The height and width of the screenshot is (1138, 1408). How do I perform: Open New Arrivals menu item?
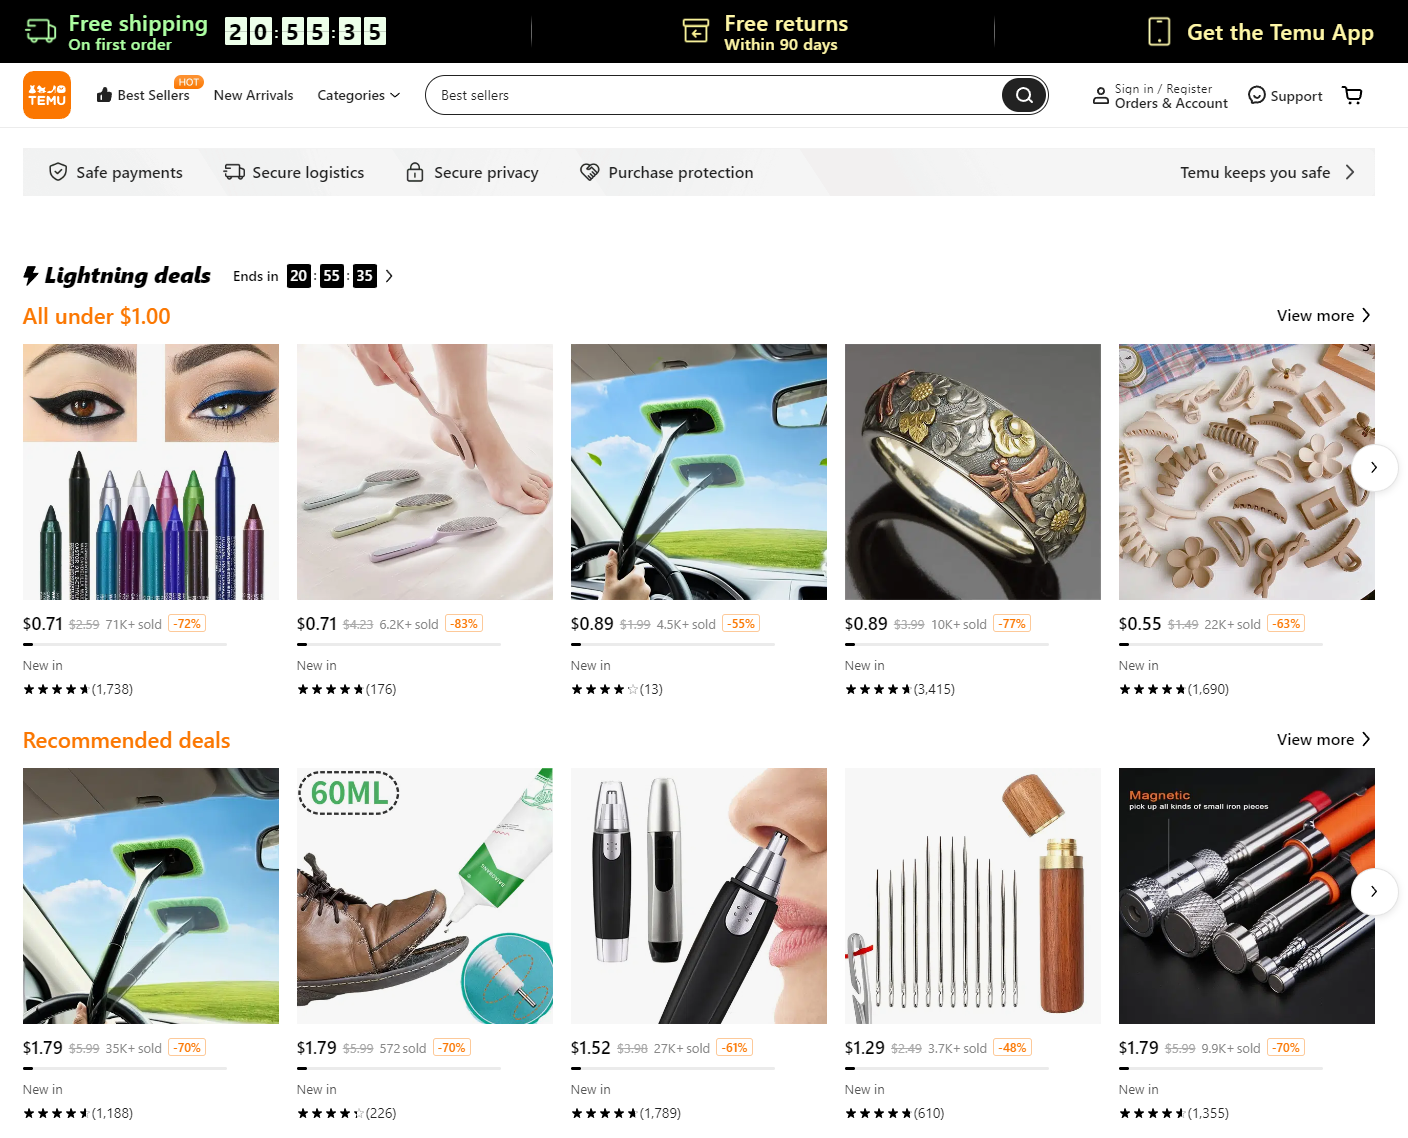point(253,95)
